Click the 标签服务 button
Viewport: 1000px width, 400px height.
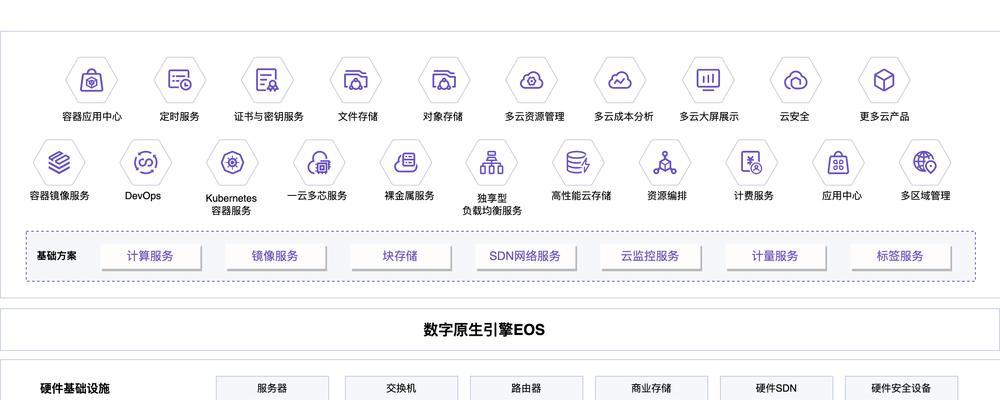coord(901,256)
